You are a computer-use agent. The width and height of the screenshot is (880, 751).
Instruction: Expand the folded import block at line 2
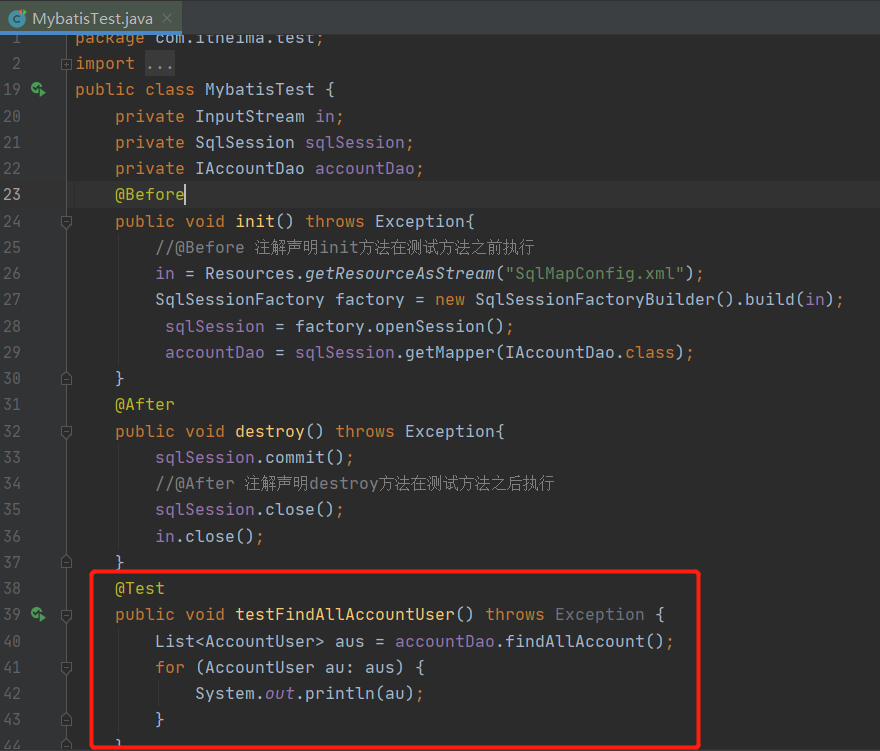pos(66,64)
